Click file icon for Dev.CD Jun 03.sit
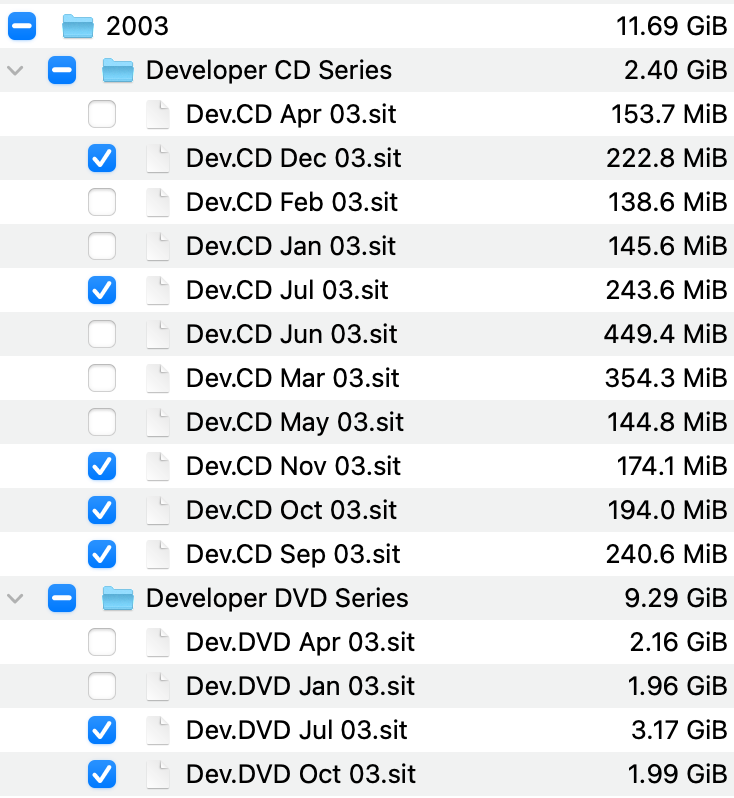The width and height of the screenshot is (734, 798). coord(158,334)
